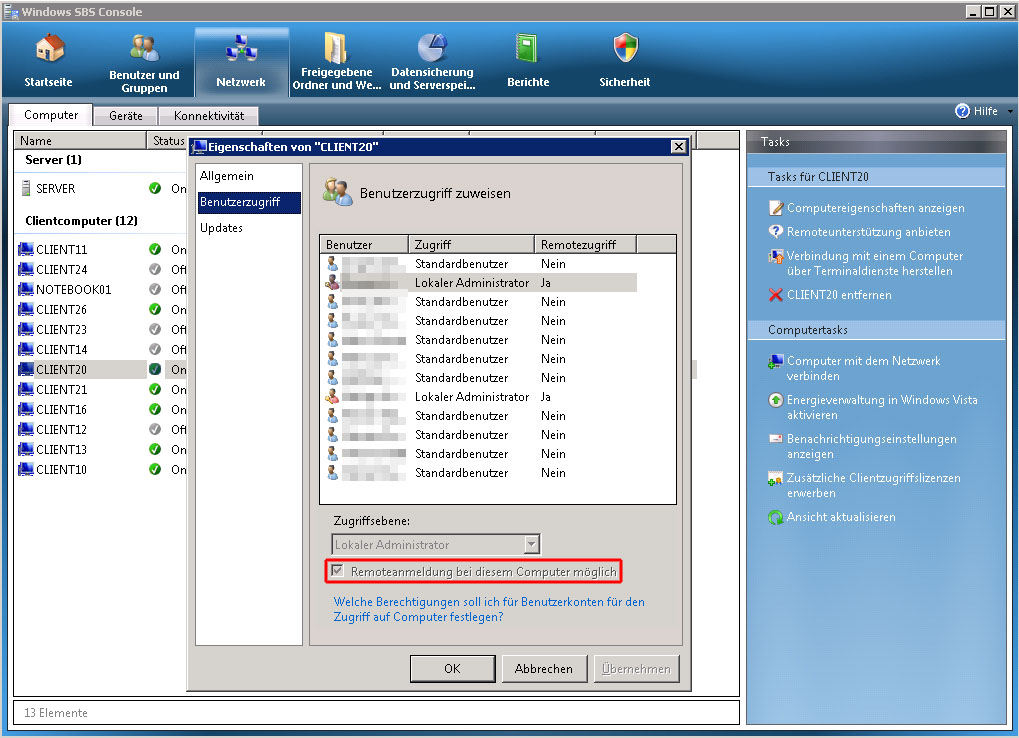Toggle Remoteanmeldung bei diesem Computer möglich

(x=337, y=571)
